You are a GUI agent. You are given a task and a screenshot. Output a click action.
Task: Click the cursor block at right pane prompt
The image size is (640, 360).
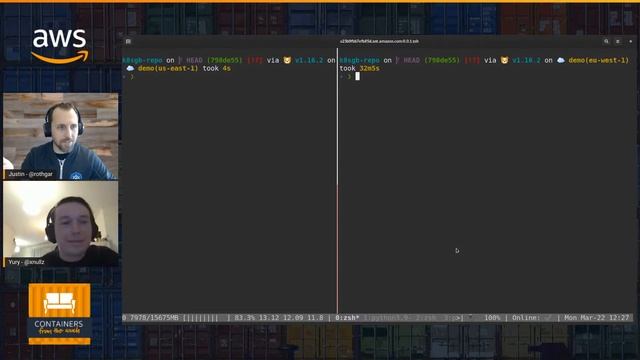(358, 76)
